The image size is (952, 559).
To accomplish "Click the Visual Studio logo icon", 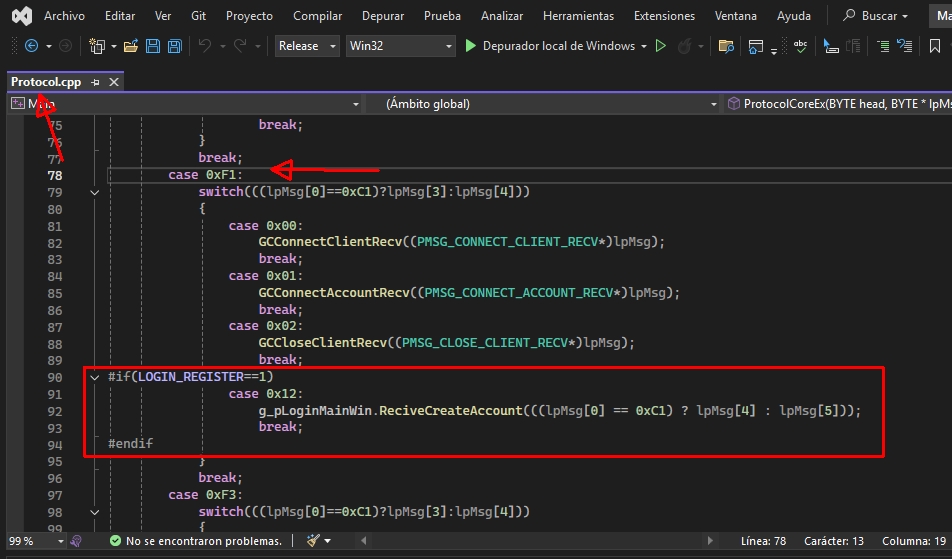I will (x=22, y=16).
